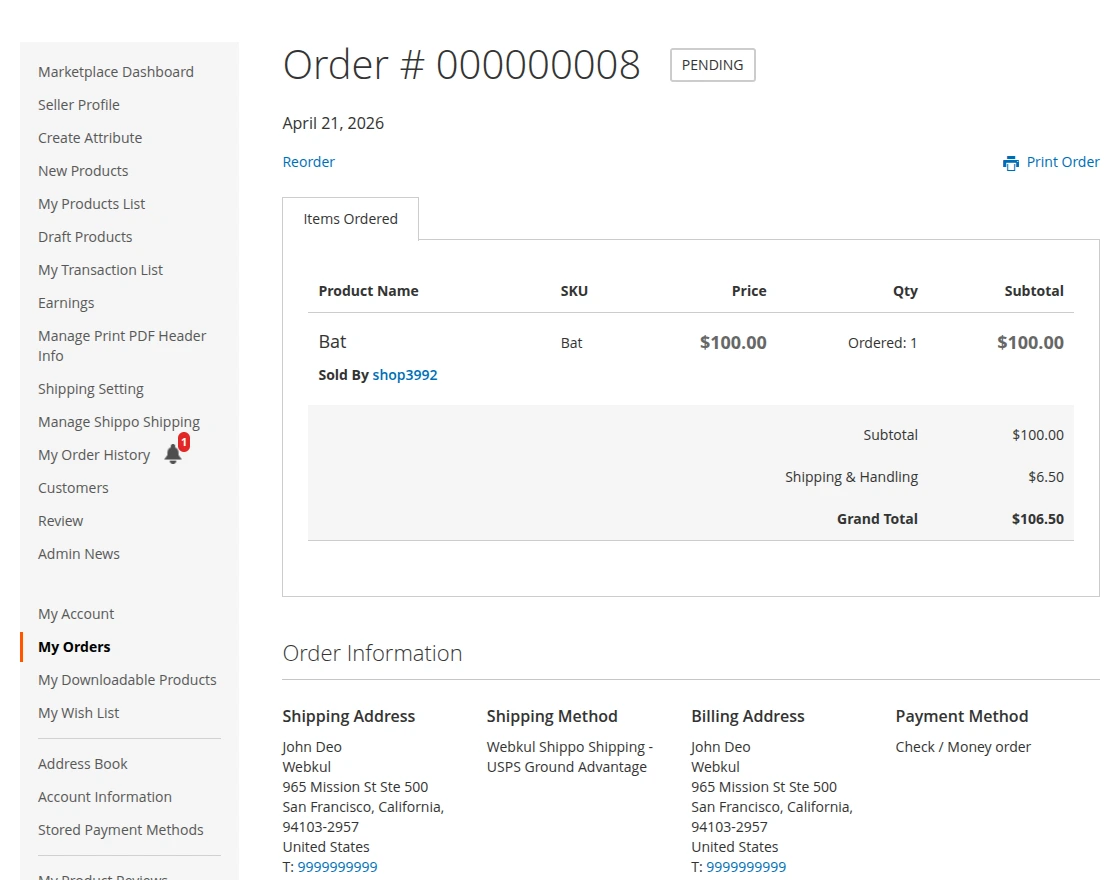Image resolution: width=1120 pixels, height=880 pixels.
Task: Open Shipping Setting
Action: [x=91, y=389]
